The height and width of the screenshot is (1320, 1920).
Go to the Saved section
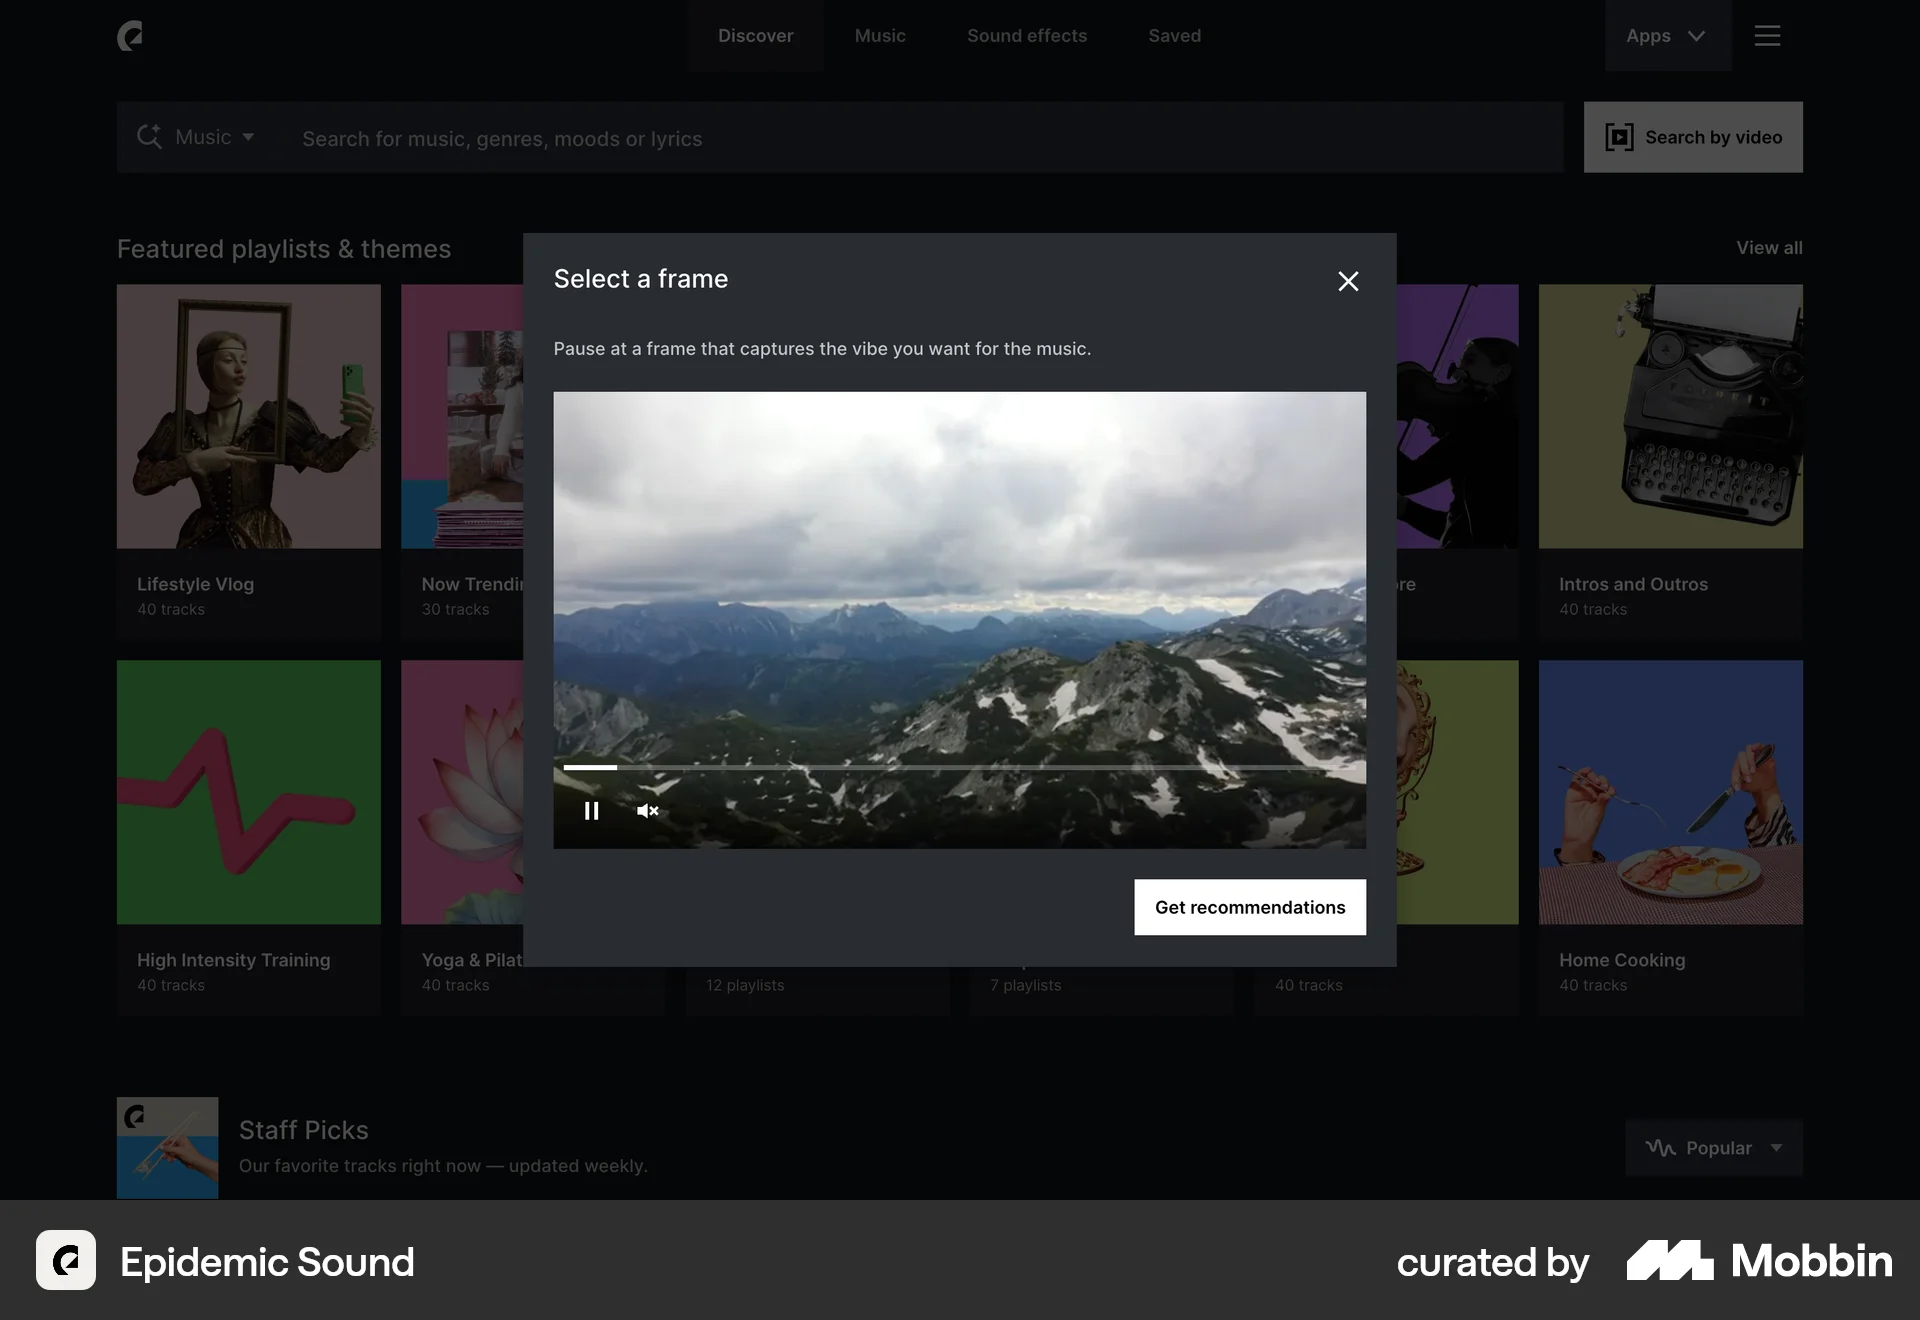1174,35
